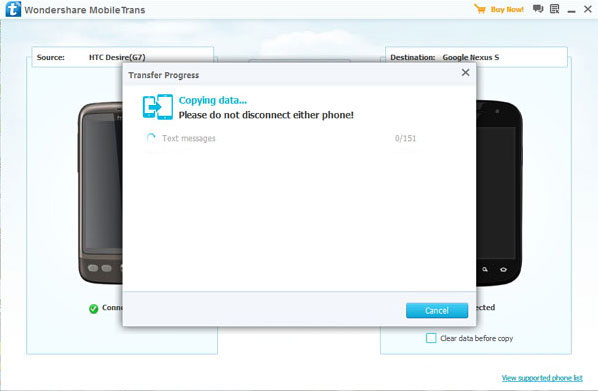Click the Google Nexus S phone image

tap(500, 193)
